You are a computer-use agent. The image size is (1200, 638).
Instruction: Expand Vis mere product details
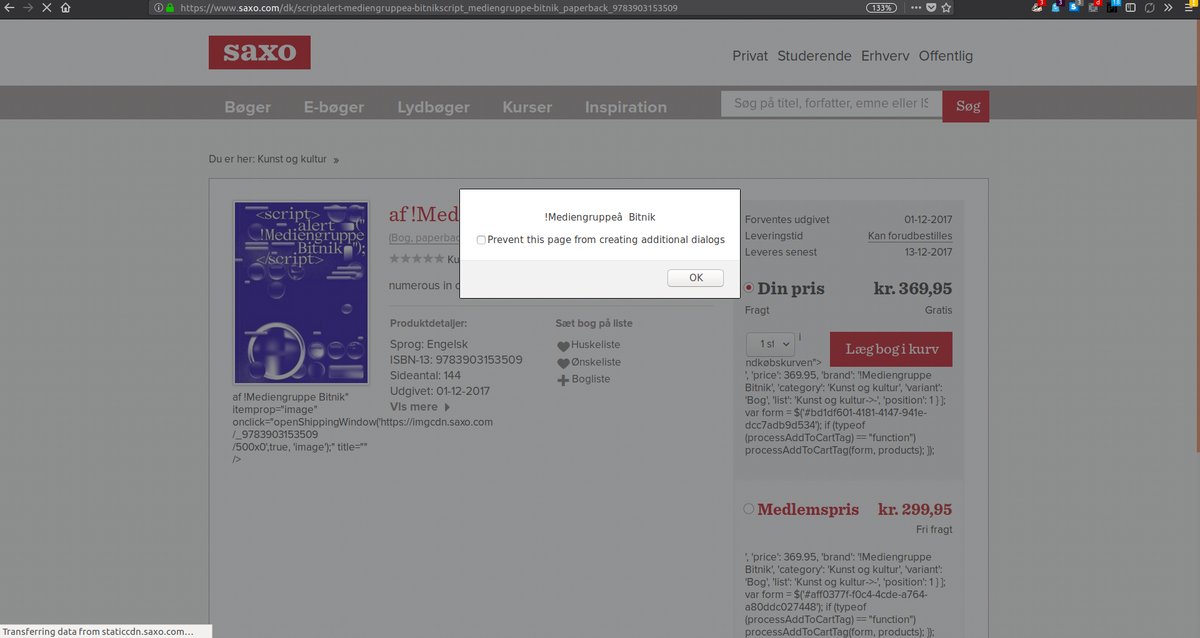pyautogui.click(x=419, y=407)
